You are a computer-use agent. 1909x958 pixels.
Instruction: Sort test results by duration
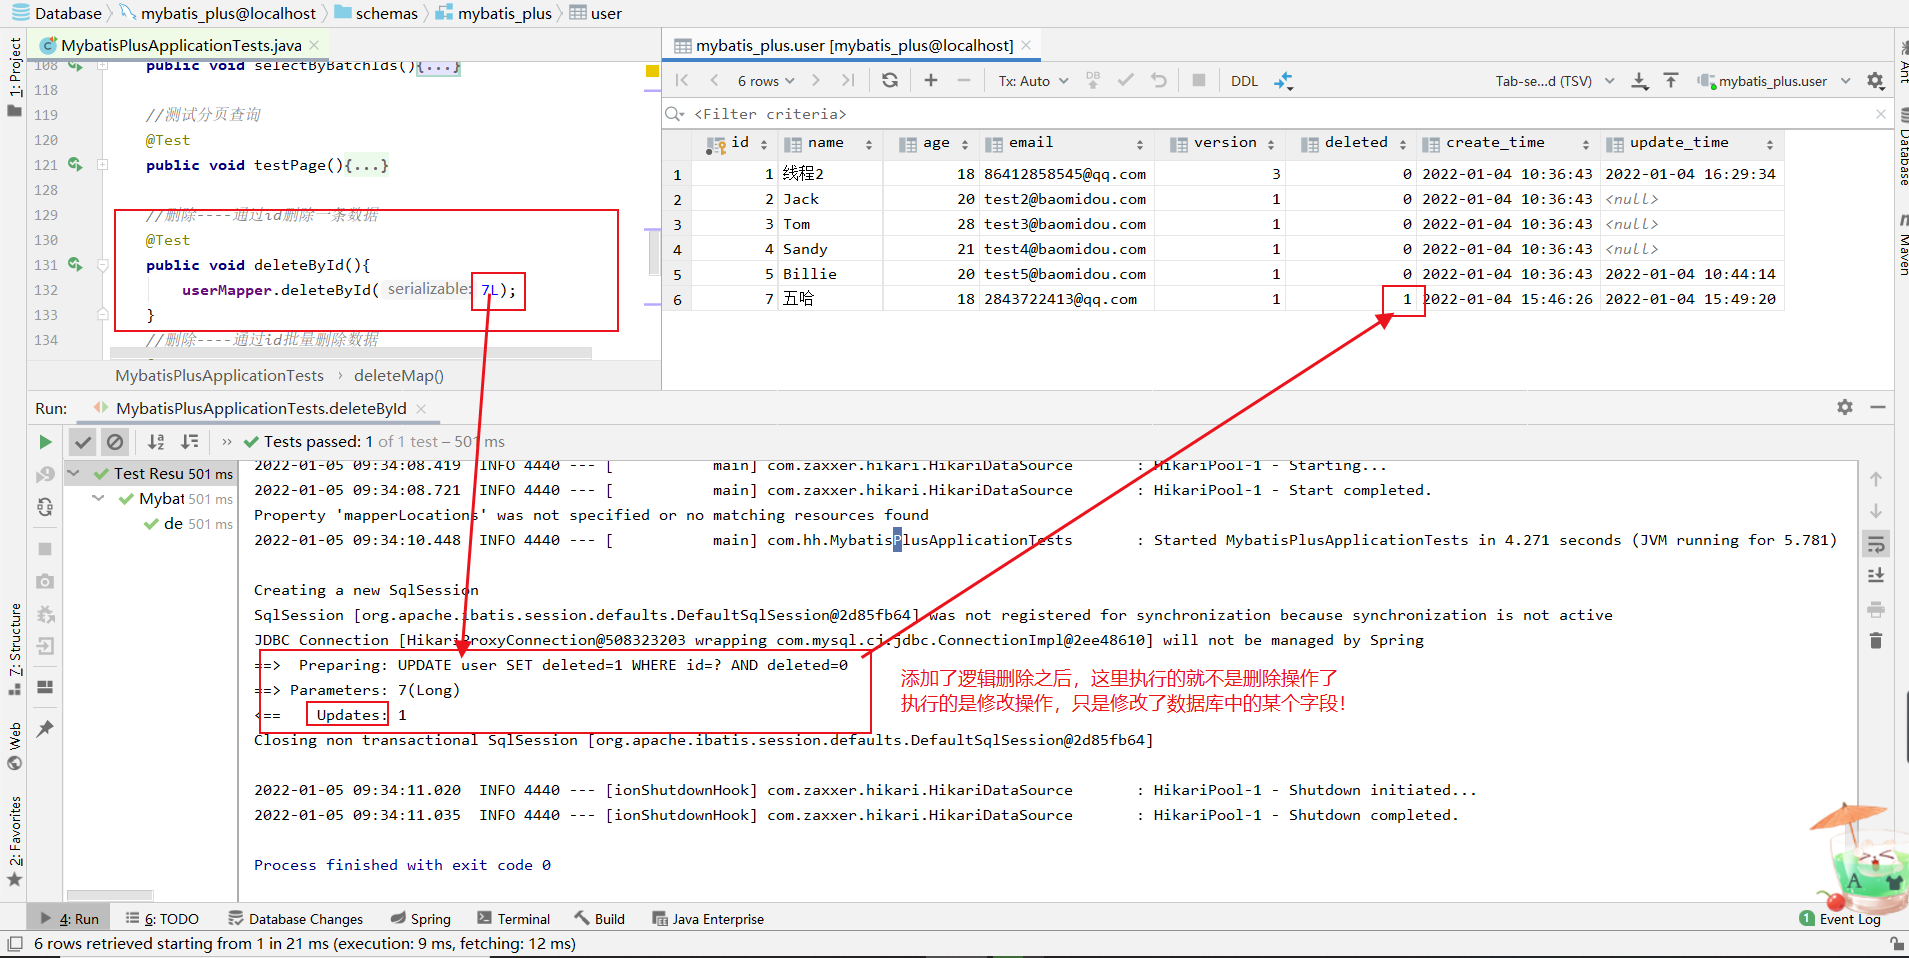click(189, 442)
